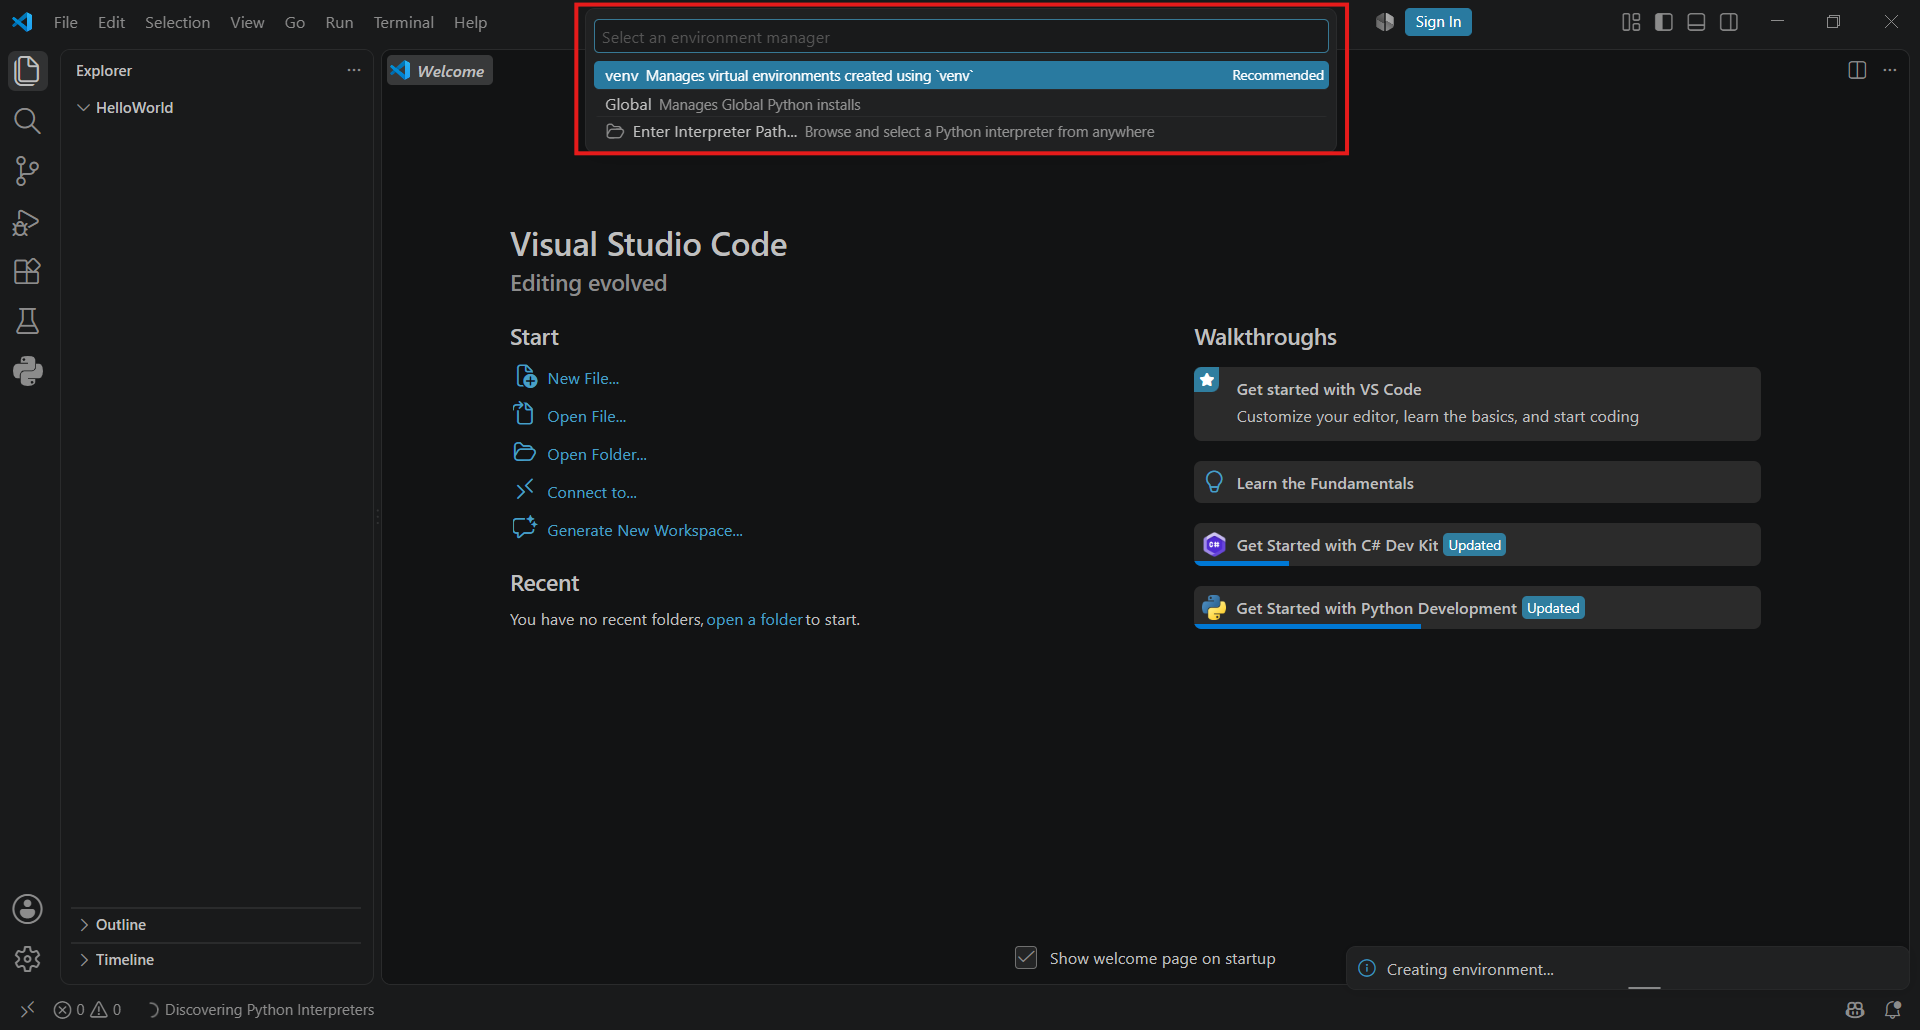Open the Terminal menu
1920x1030 pixels.
(403, 22)
